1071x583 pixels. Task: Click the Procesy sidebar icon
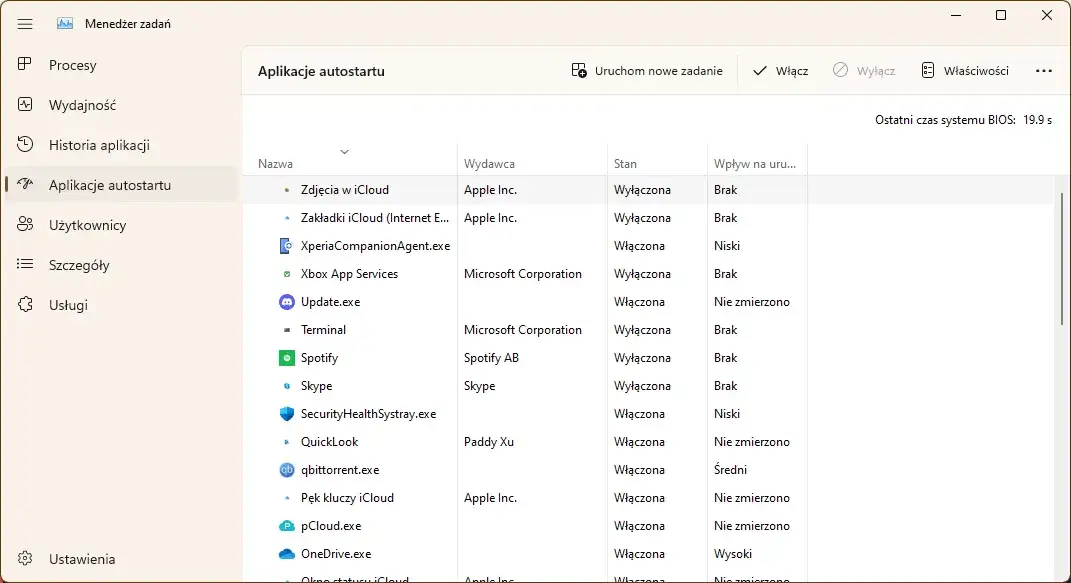pos(25,64)
